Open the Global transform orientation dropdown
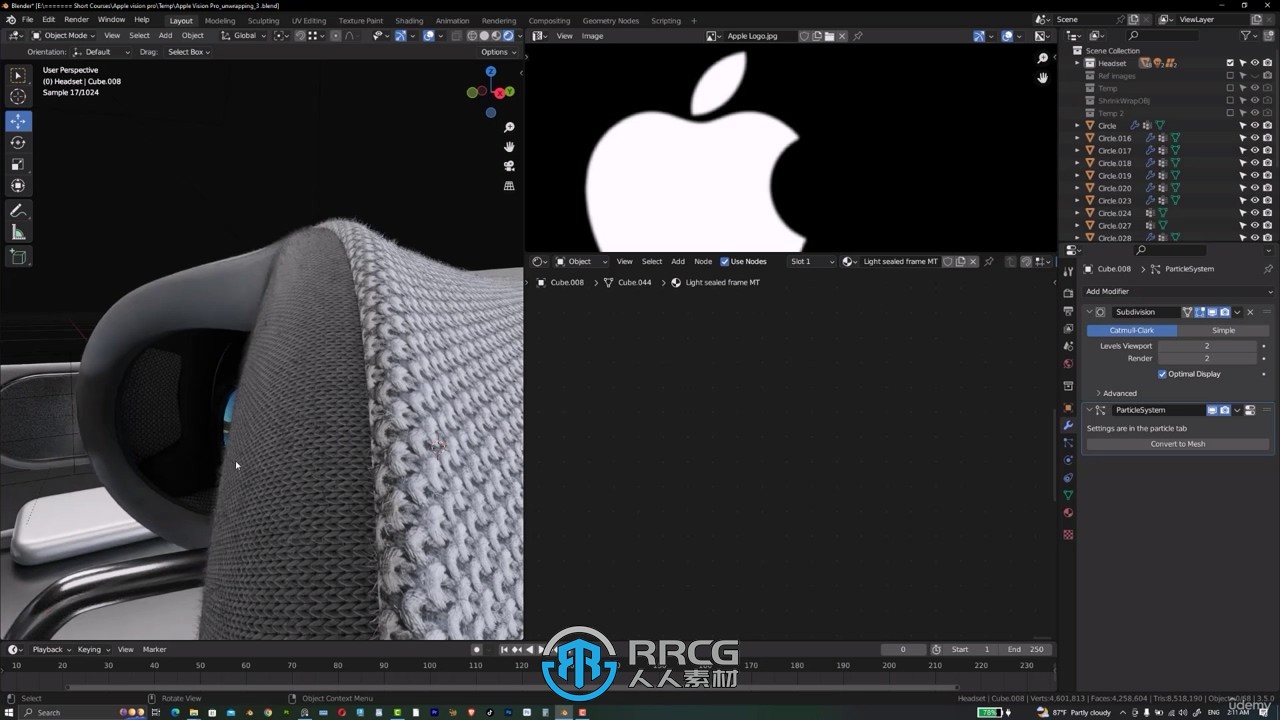Screen dimensions: 1280x720 click(243, 36)
